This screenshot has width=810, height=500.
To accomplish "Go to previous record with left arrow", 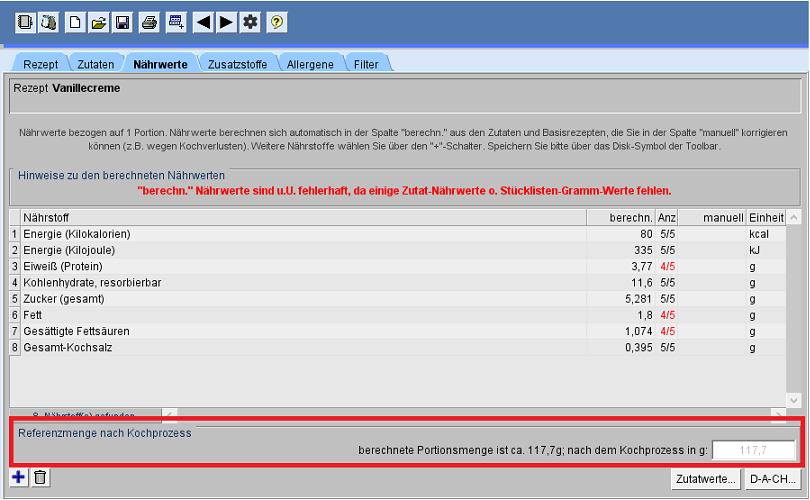I will [x=203, y=21].
